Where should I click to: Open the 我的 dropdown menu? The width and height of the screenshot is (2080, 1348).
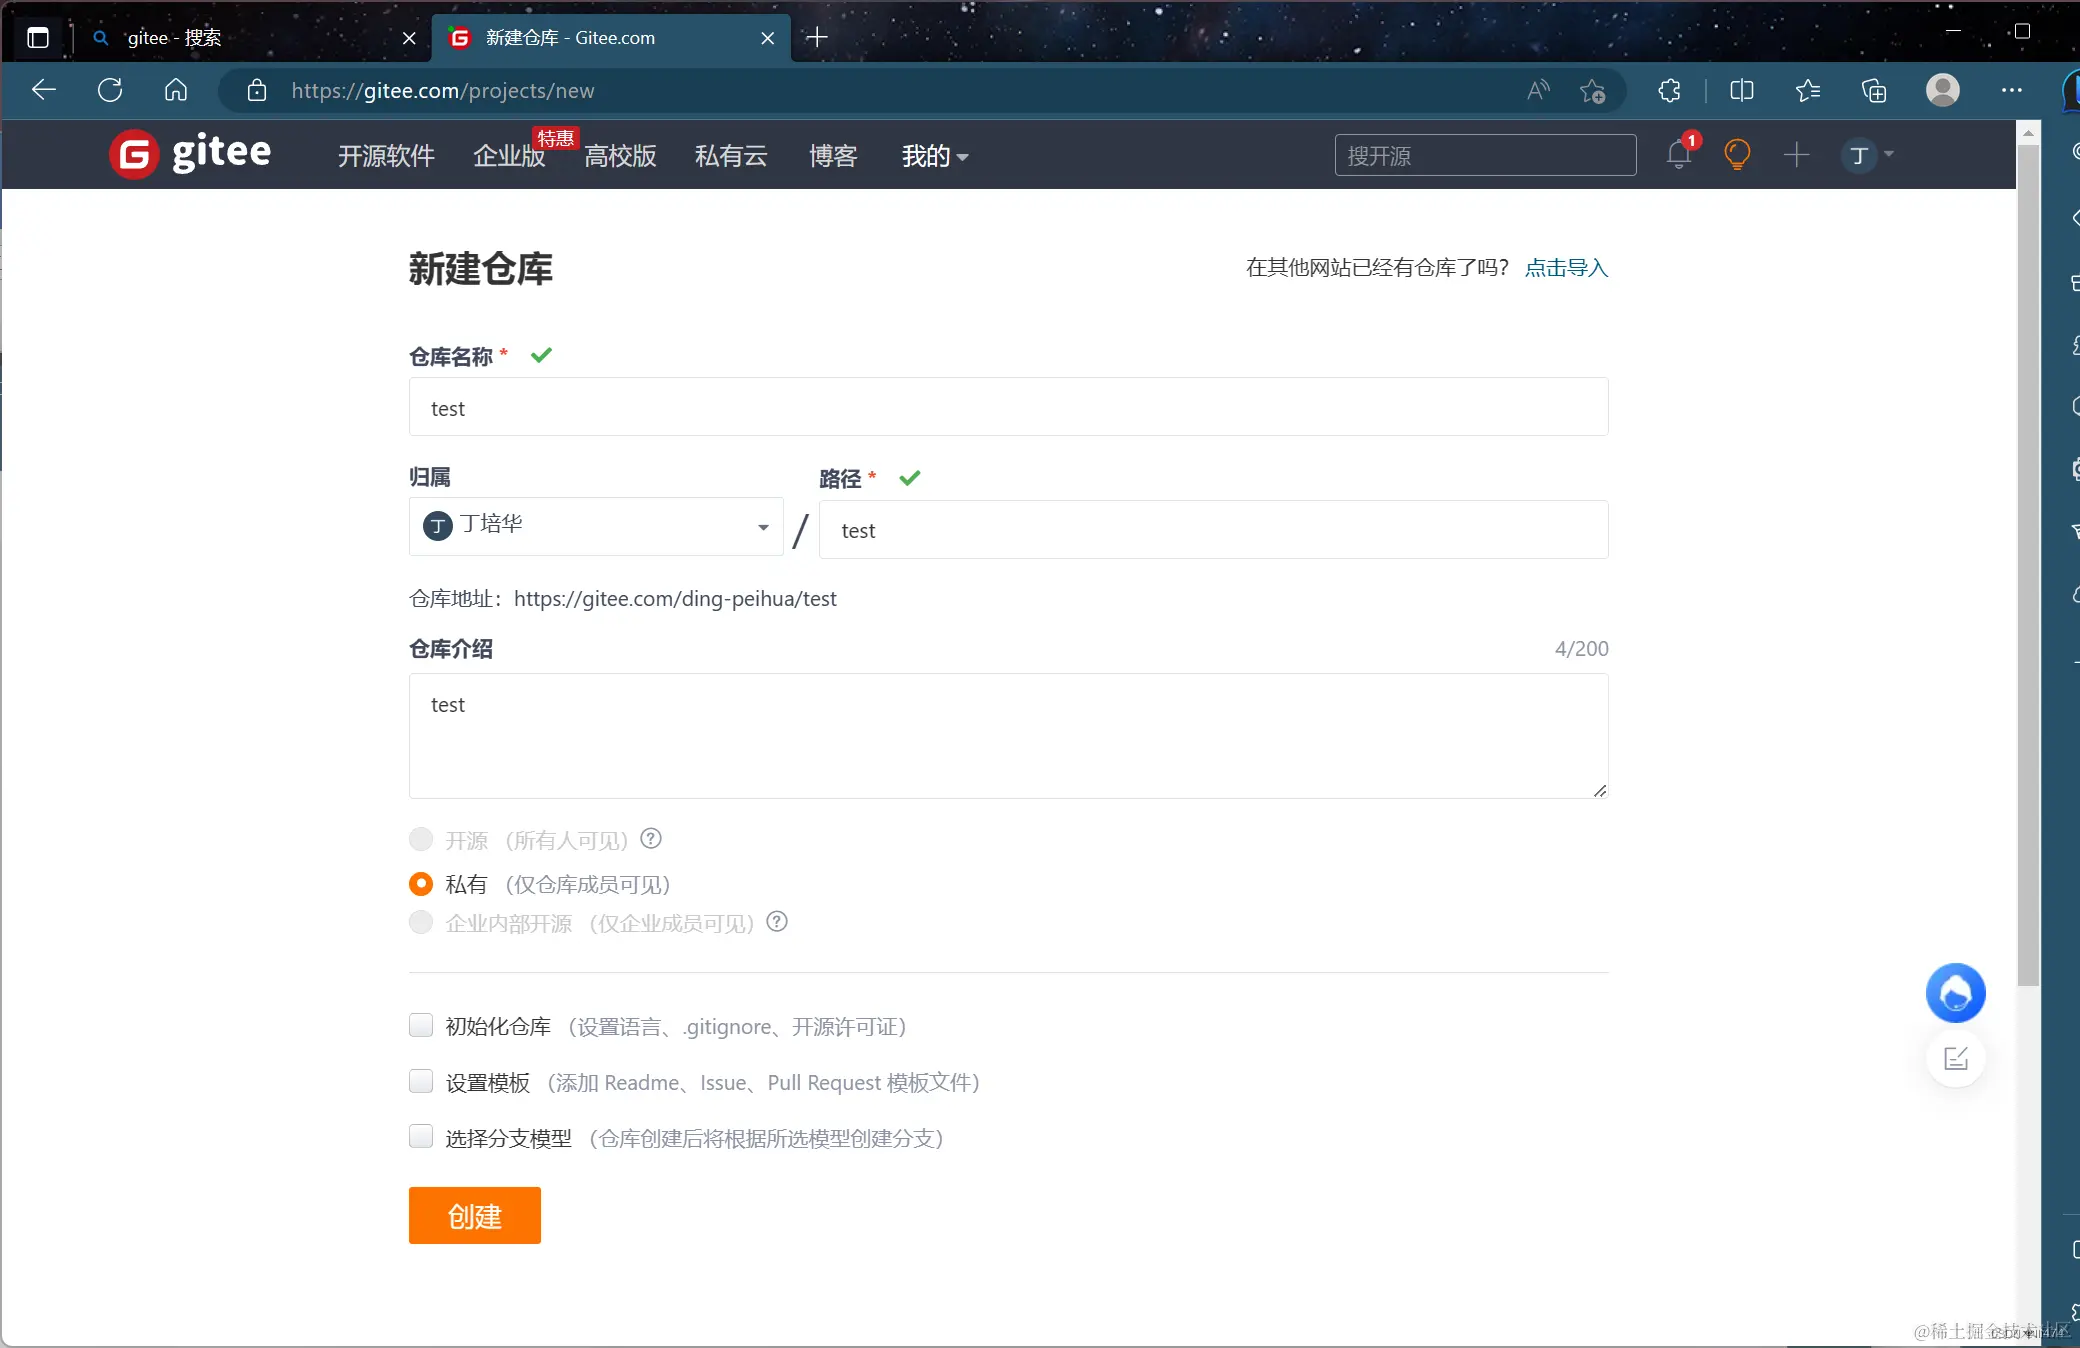(934, 156)
